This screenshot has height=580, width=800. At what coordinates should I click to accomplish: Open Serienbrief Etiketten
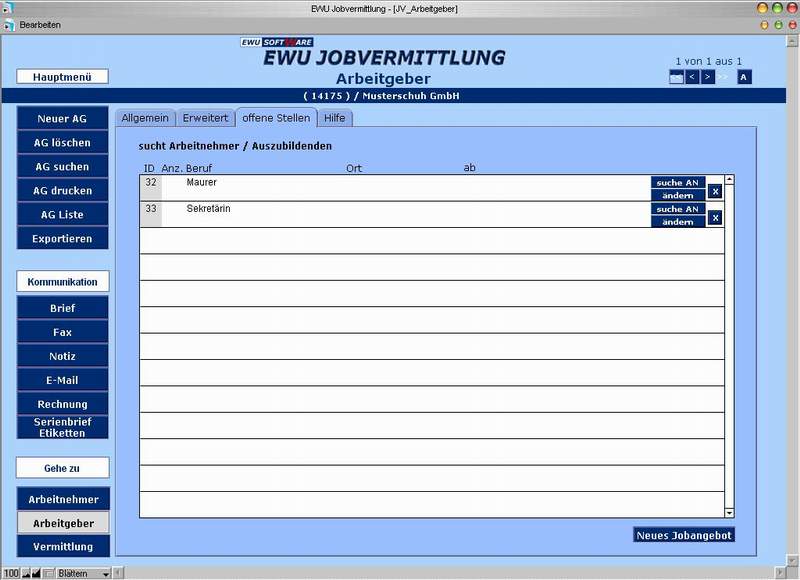[x=62, y=427]
